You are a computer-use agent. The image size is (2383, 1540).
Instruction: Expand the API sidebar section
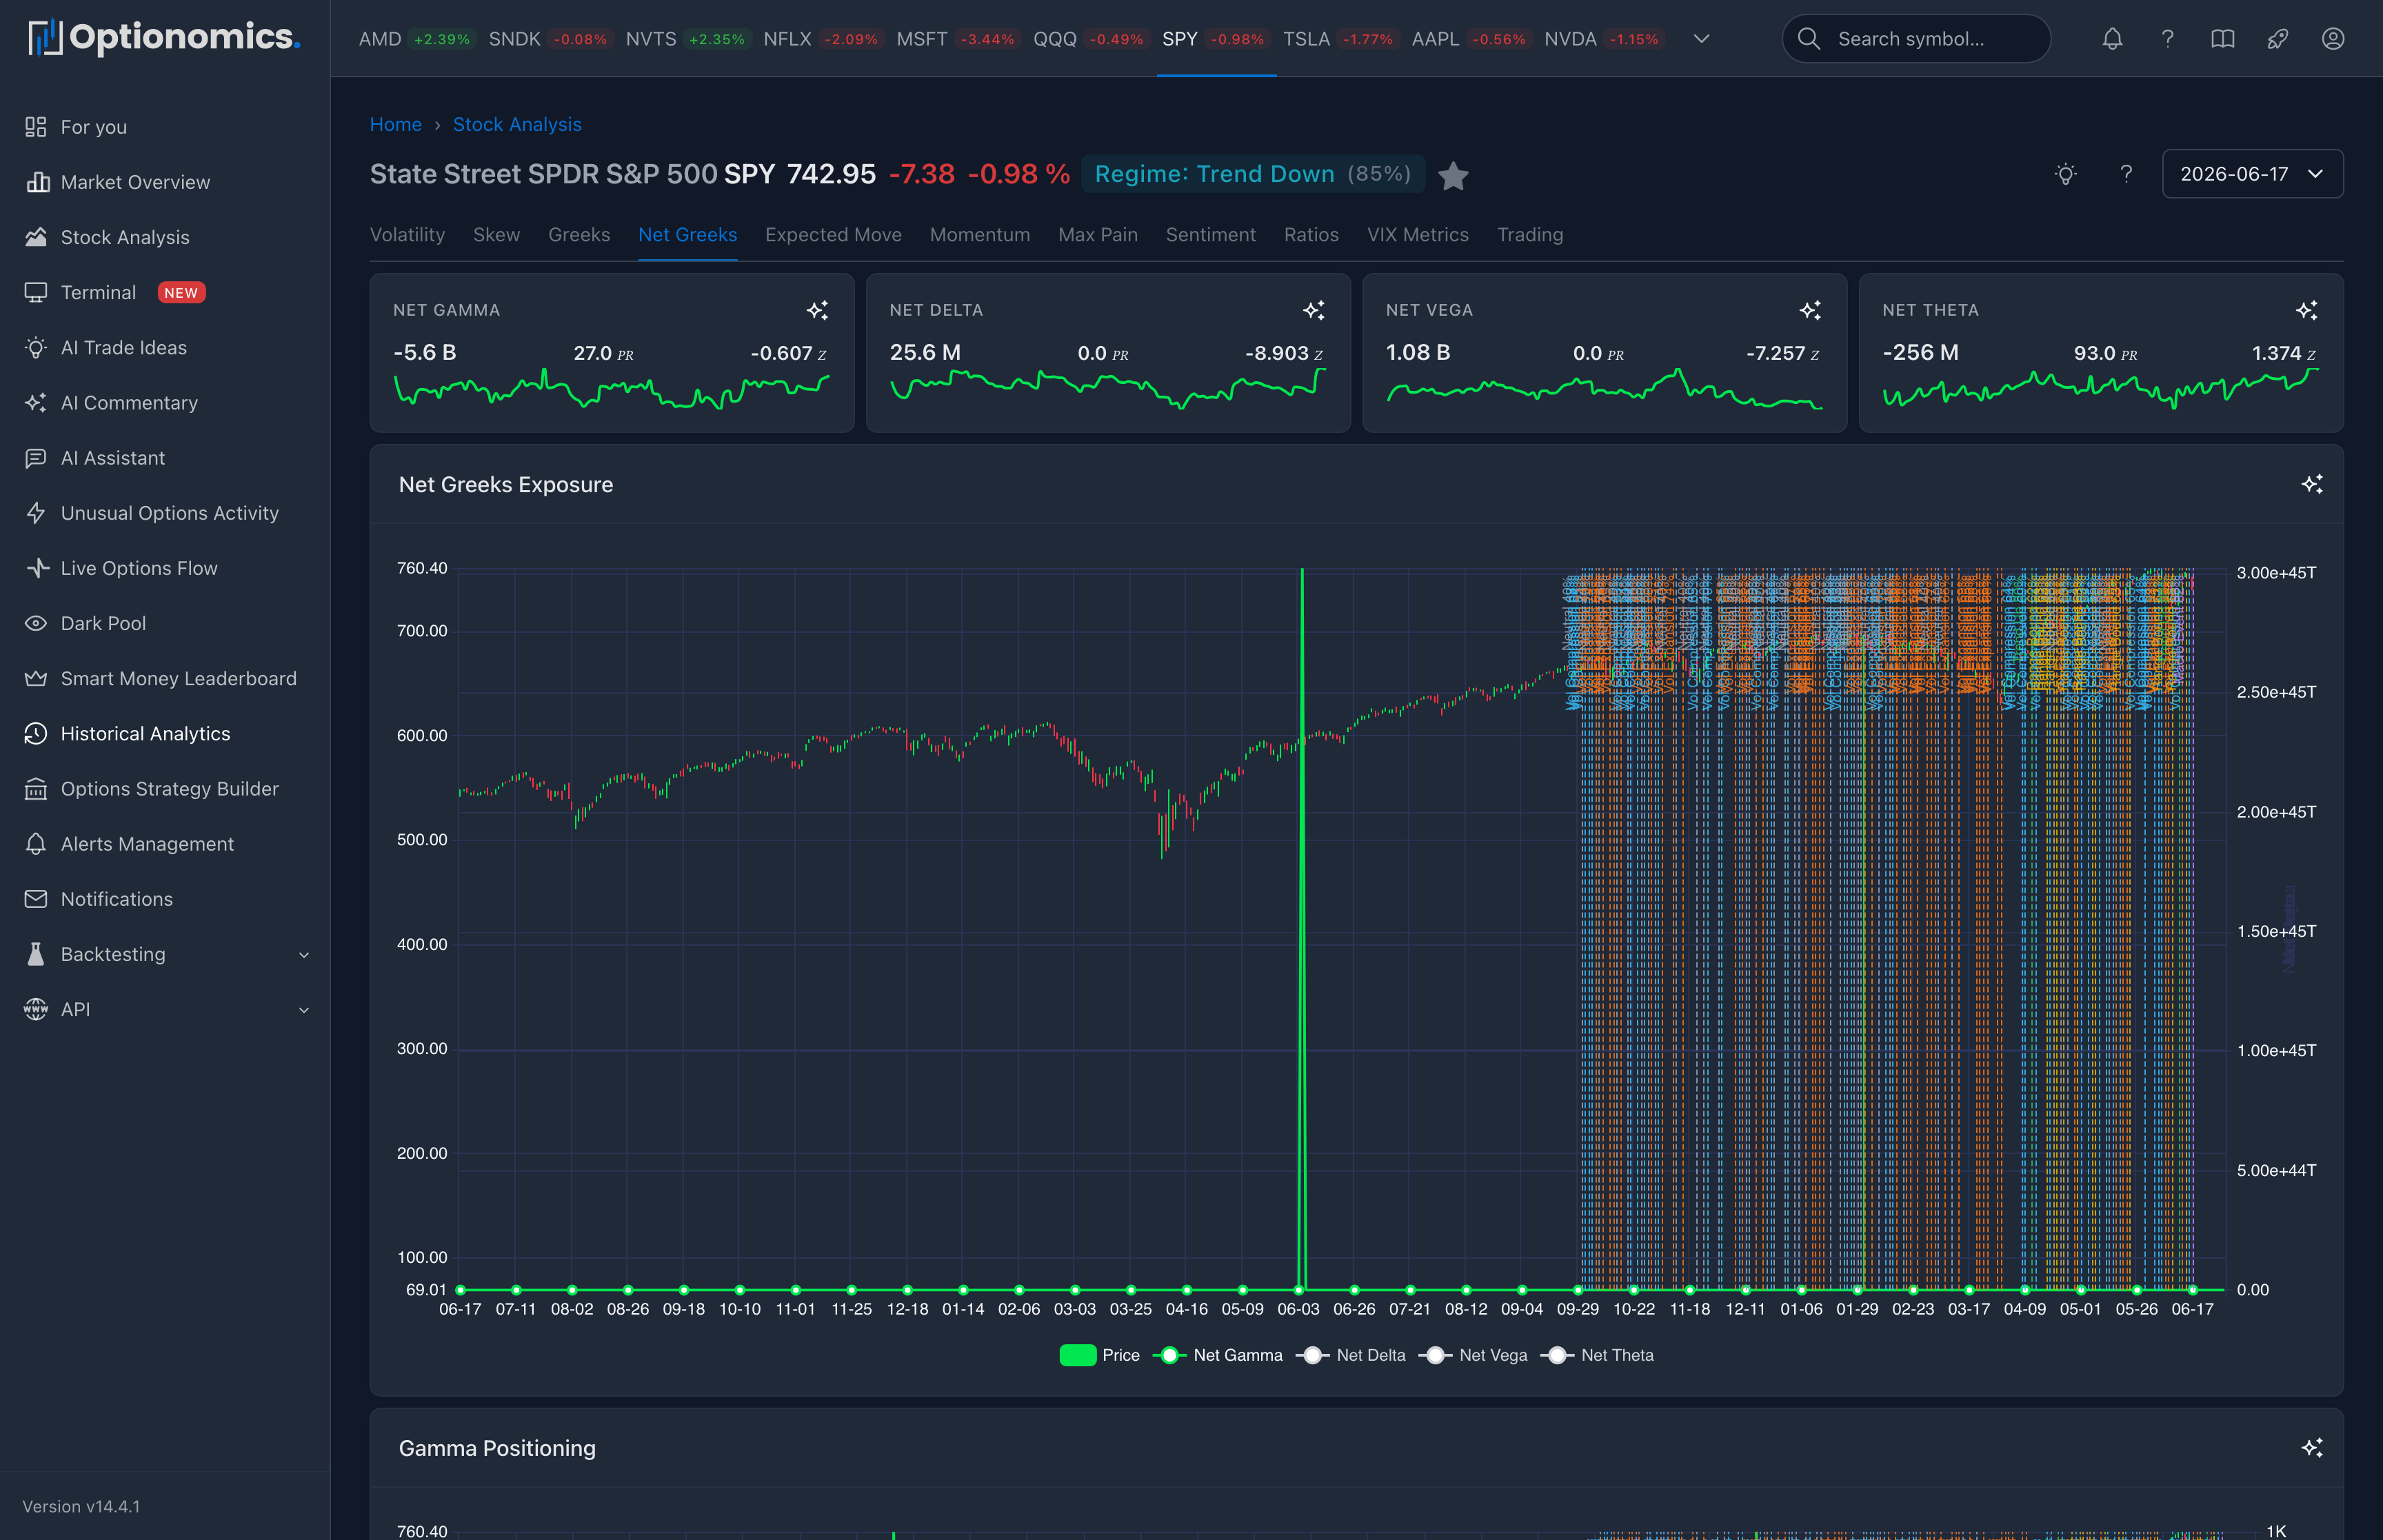pyautogui.click(x=165, y=1009)
